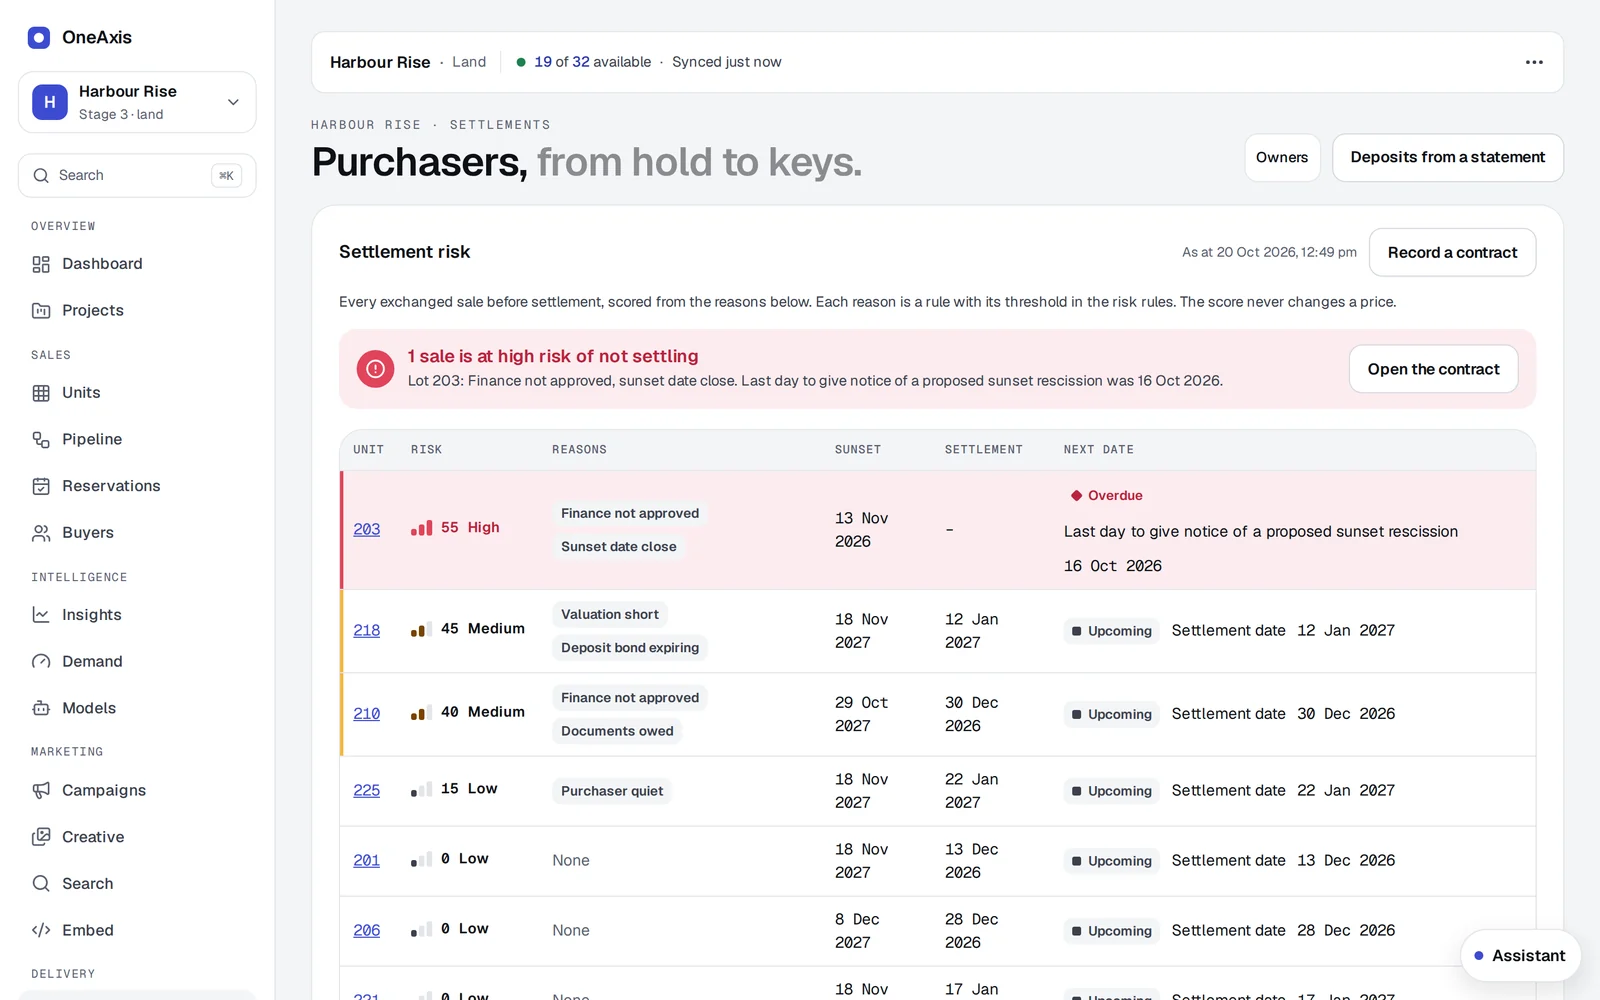This screenshot has width=1600, height=1000.
Task: Open Creative image icon
Action: click(x=41, y=837)
